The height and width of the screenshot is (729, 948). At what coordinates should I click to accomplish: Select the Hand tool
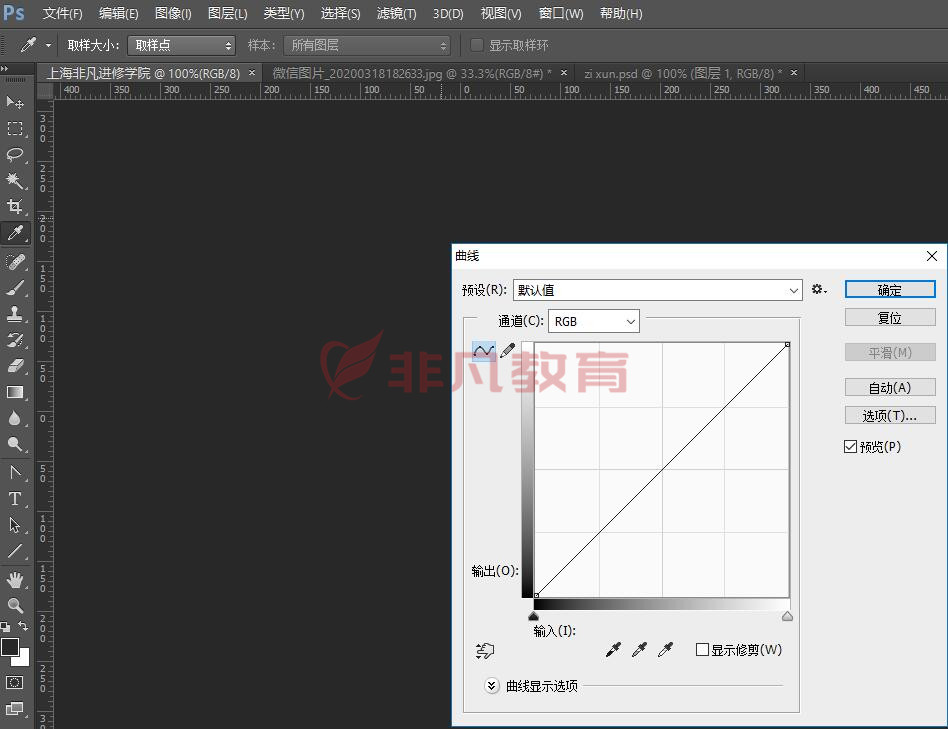click(x=15, y=580)
